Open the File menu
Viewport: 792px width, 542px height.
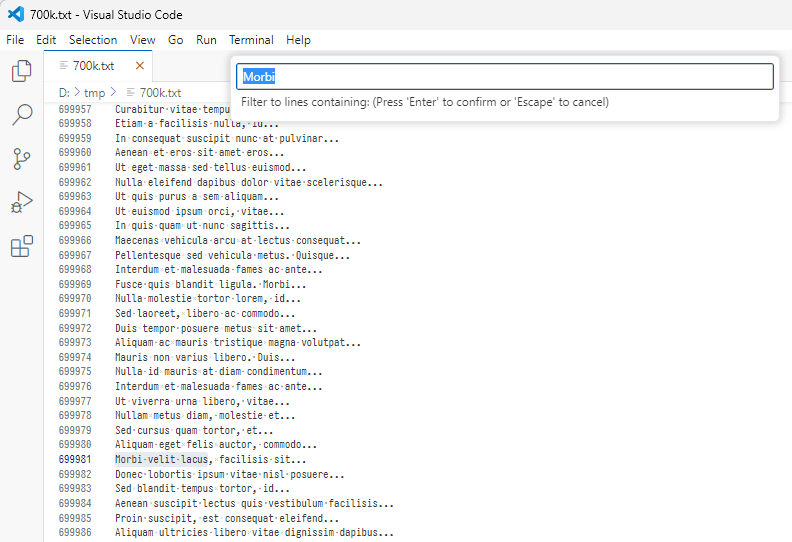tap(15, 40)
